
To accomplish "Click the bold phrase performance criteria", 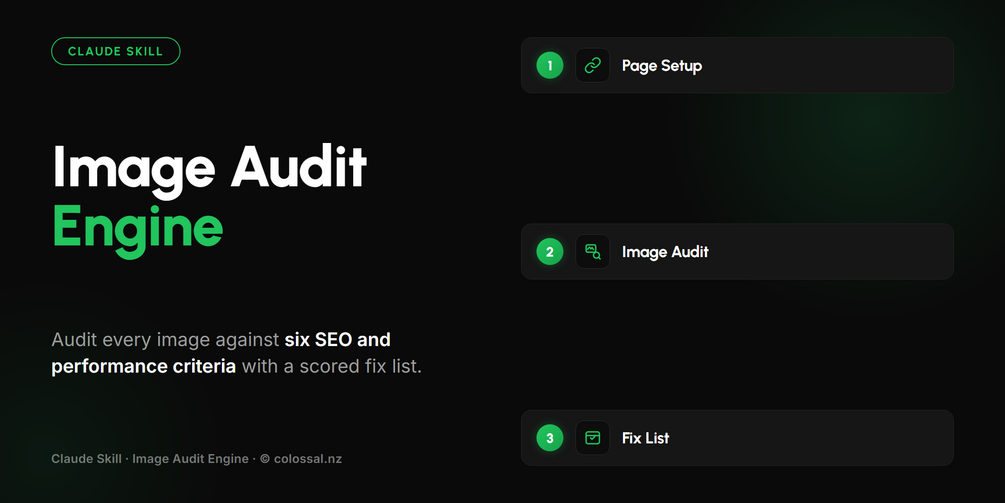I will click(x=144, y=367).
